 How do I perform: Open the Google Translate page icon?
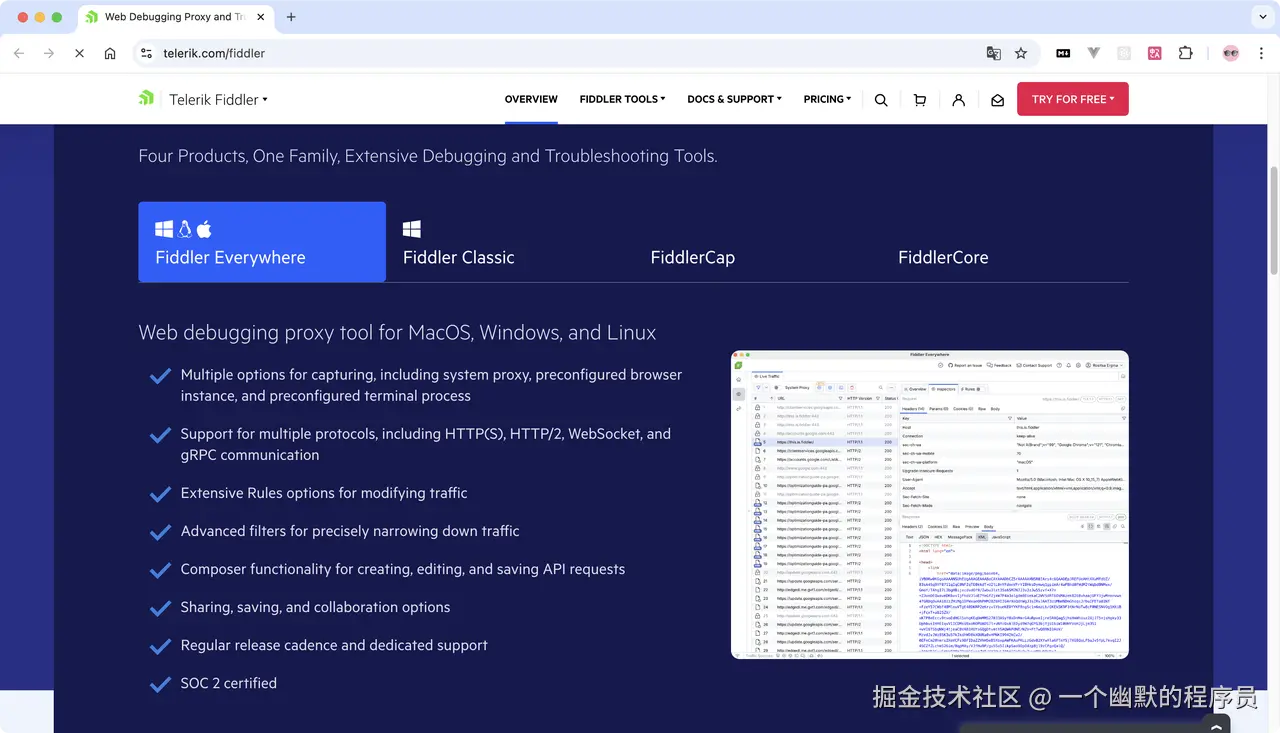point(993,53)
